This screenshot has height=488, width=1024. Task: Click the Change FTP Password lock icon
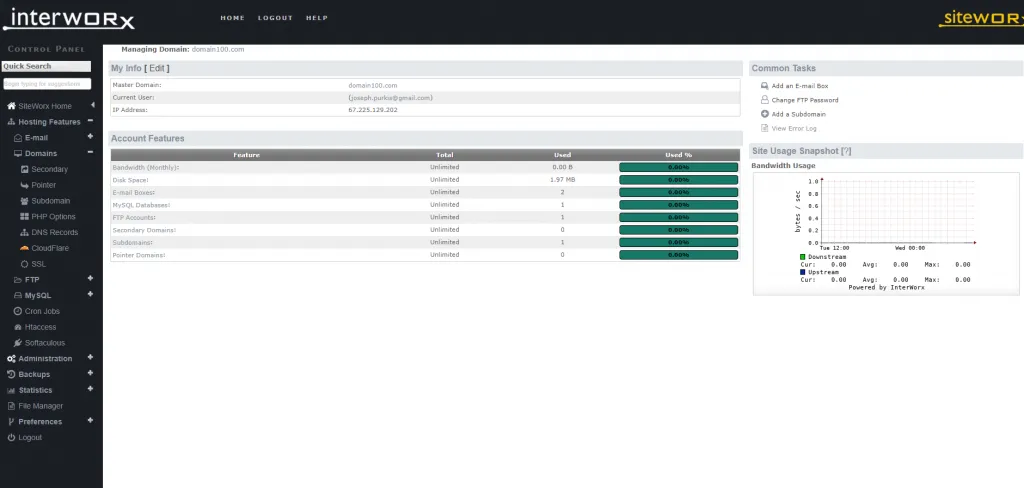(x=765, y=100)
